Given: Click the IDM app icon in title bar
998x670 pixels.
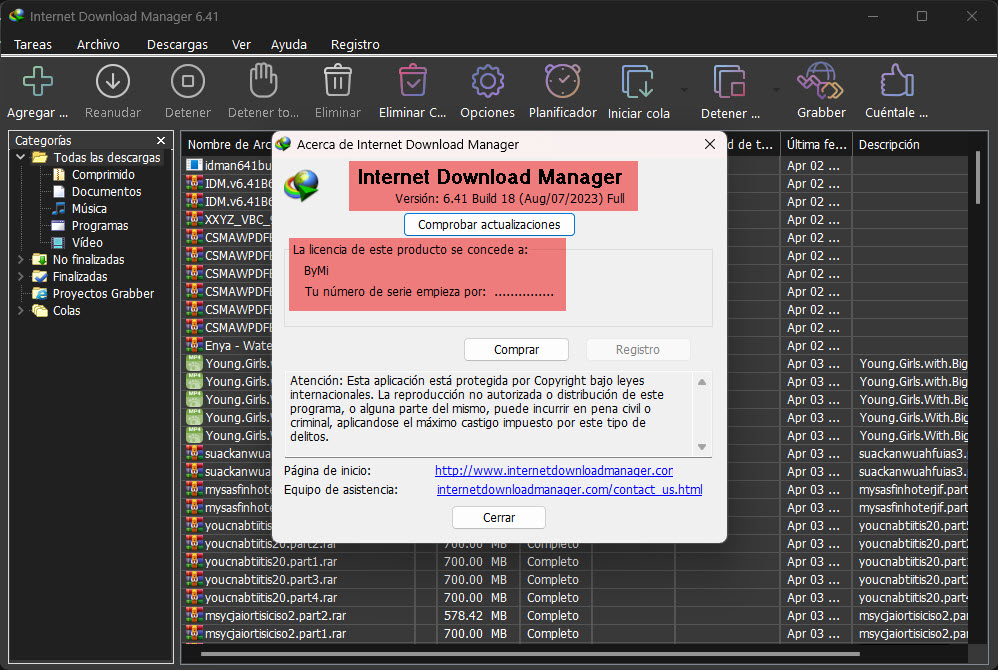Looking at the screenshot, I should click(16, 16).
